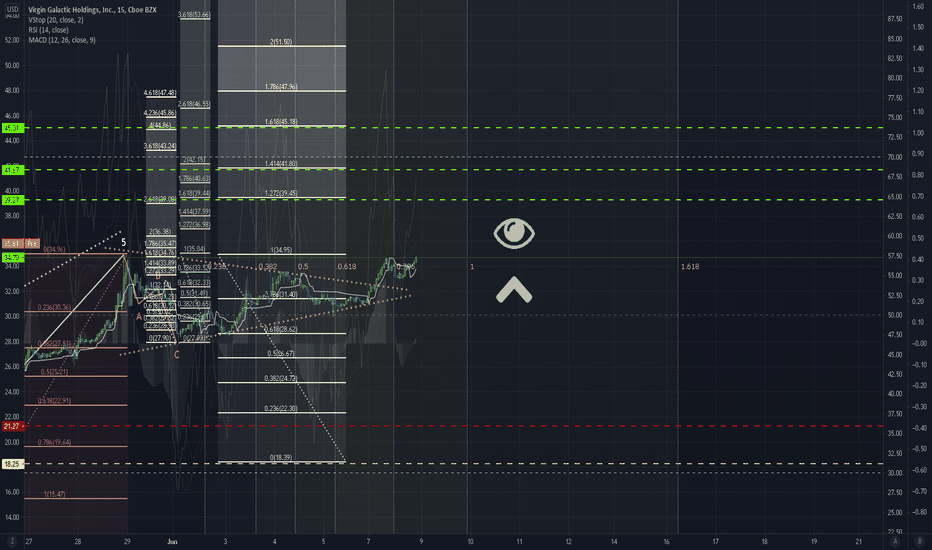932x550 pixels.
Task: Select the 0.236(30.36) retracement label
Action: (55, 307)
